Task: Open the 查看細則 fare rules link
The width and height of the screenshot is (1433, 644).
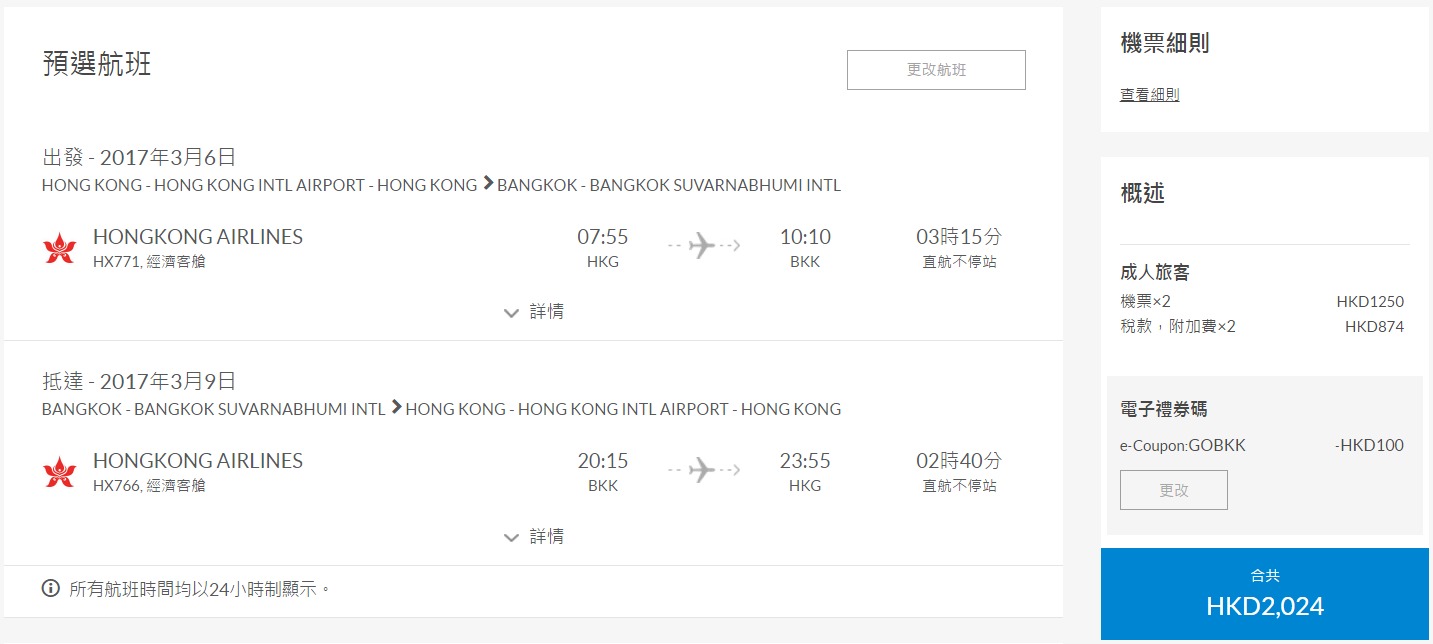Action: [x=1149, y=95]
